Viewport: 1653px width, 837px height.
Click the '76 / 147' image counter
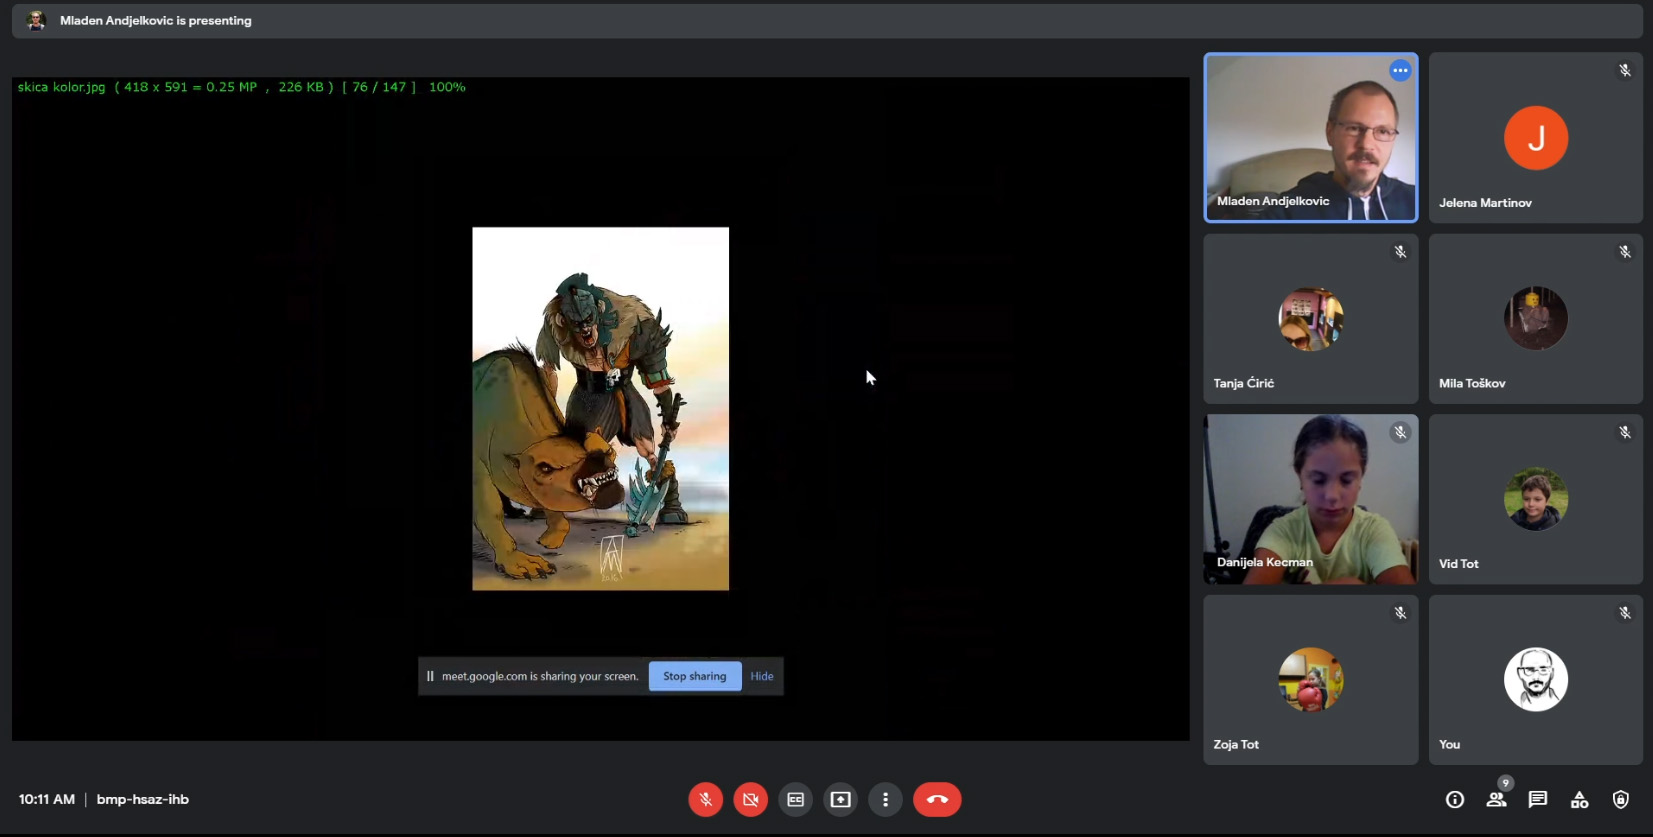click(x=379, y=87)
